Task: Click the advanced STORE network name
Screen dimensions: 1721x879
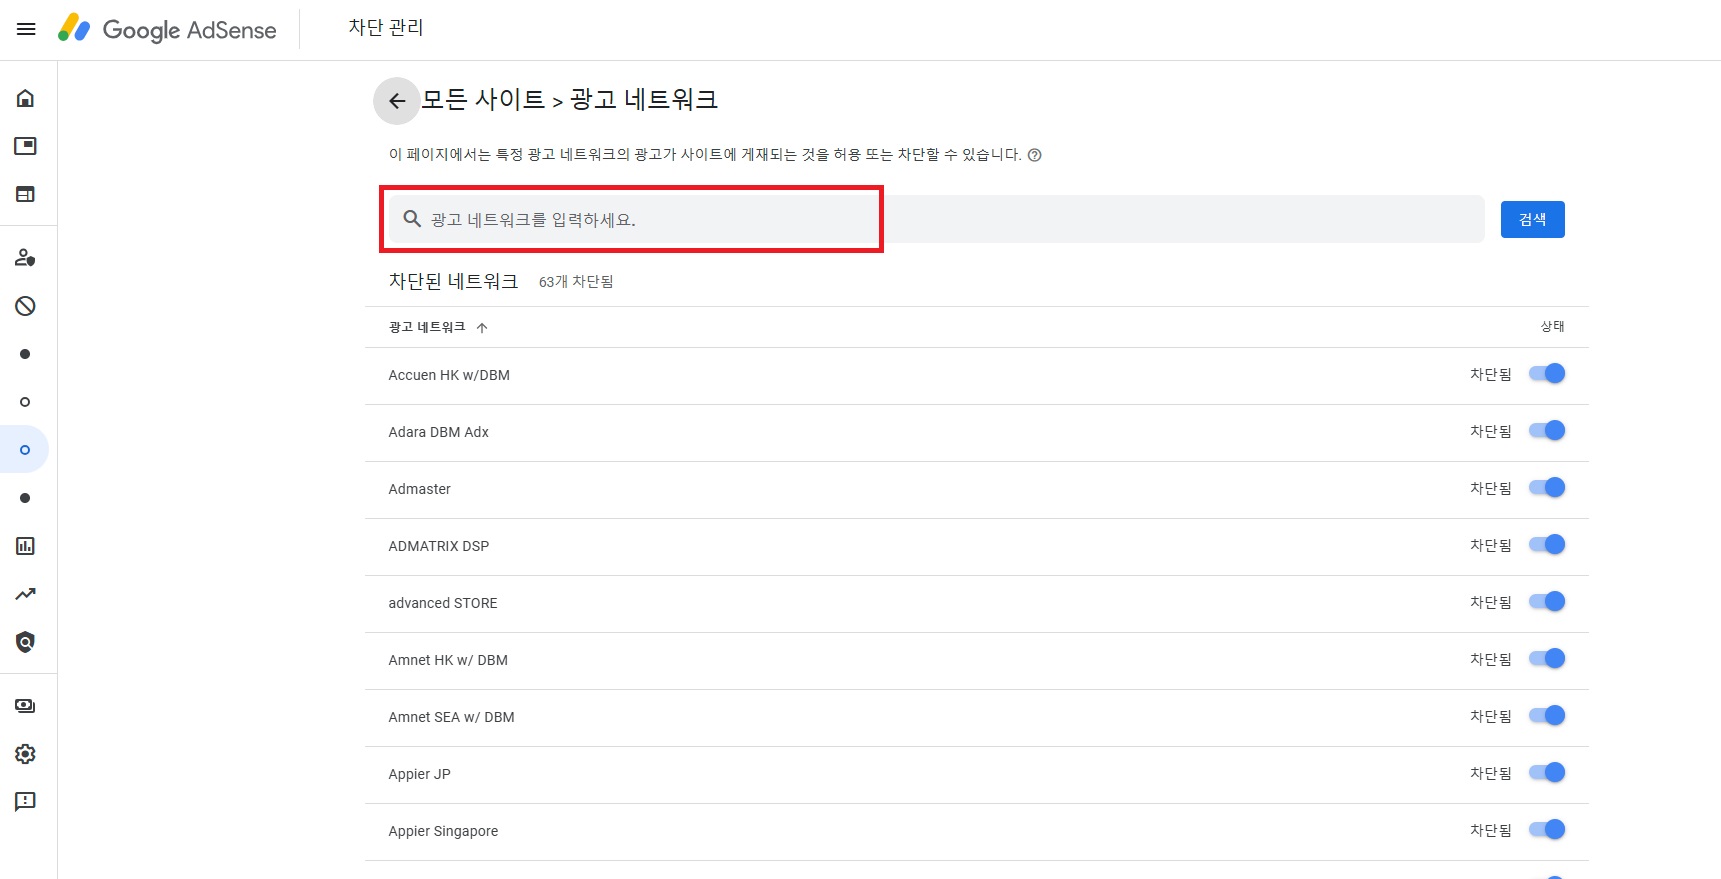Action: tap(443, 603)
